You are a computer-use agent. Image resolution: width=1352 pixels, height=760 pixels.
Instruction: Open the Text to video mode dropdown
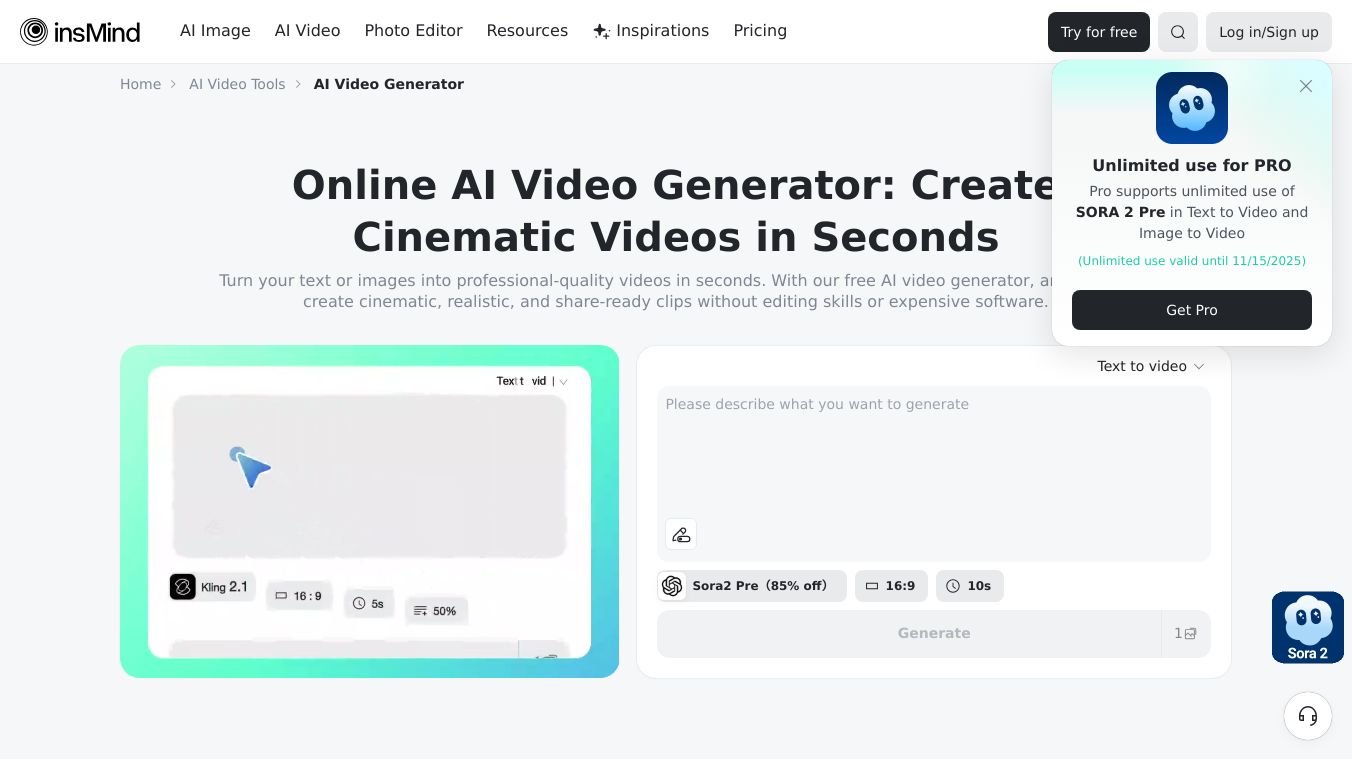coord(1151,366)
